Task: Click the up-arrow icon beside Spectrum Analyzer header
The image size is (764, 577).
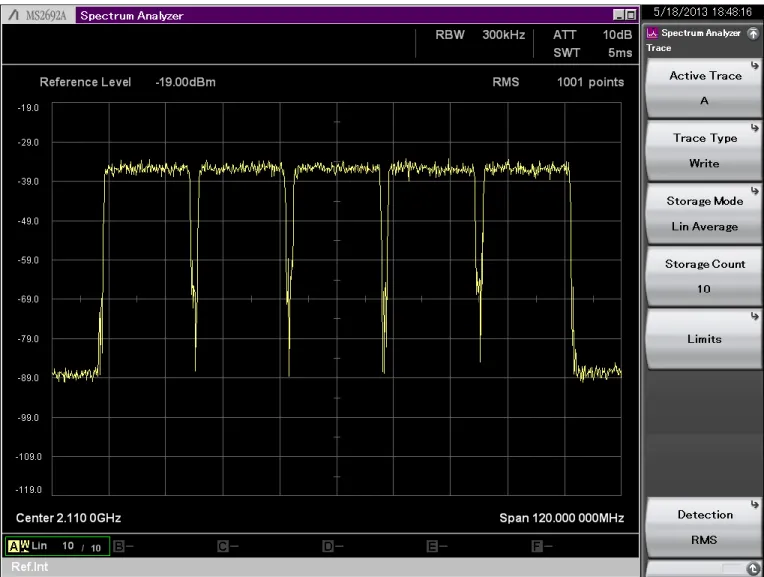Action: click(753, 33)
